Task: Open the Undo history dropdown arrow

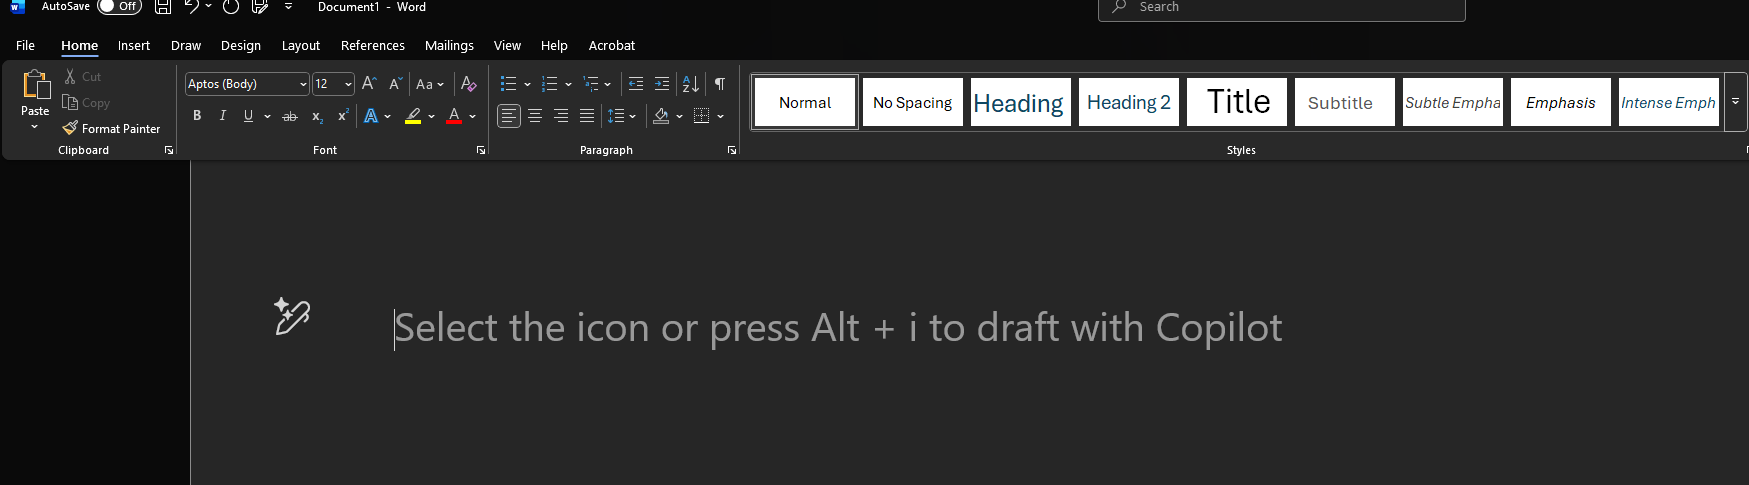Action: (x=208, y=6)
